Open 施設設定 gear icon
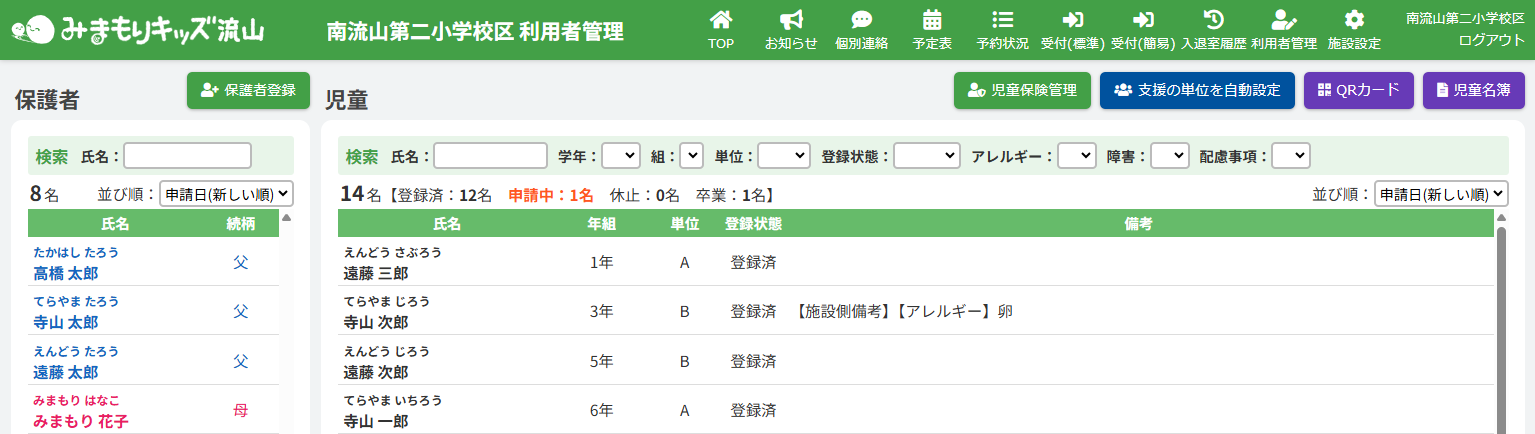1535x434 pixels. pyautogui.click(x=1354, y=20)
